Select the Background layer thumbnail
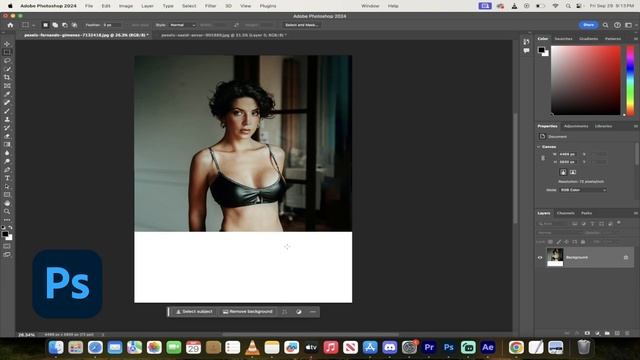The height and width of the screenshot is (360, 640). [555, 257]
